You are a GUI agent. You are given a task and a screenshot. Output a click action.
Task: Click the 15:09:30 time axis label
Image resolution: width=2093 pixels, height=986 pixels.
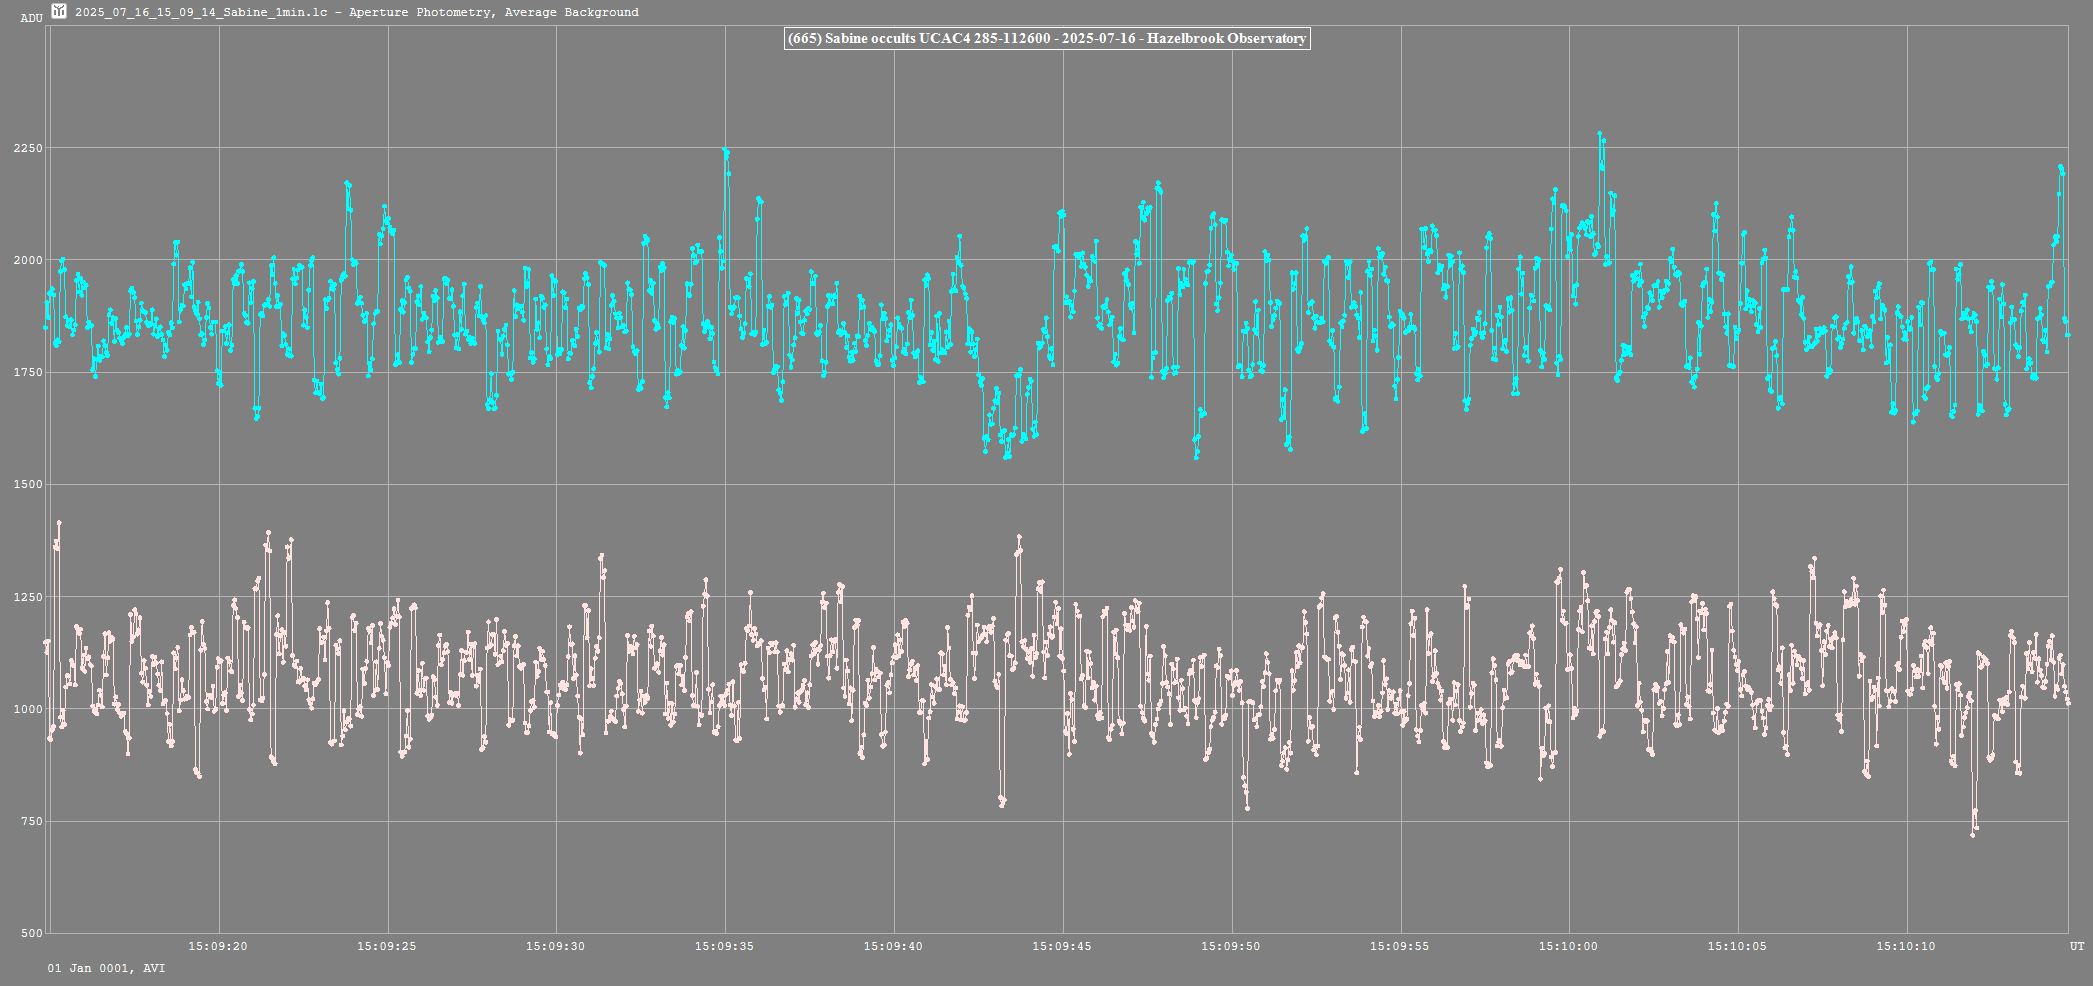pos(555,946)
